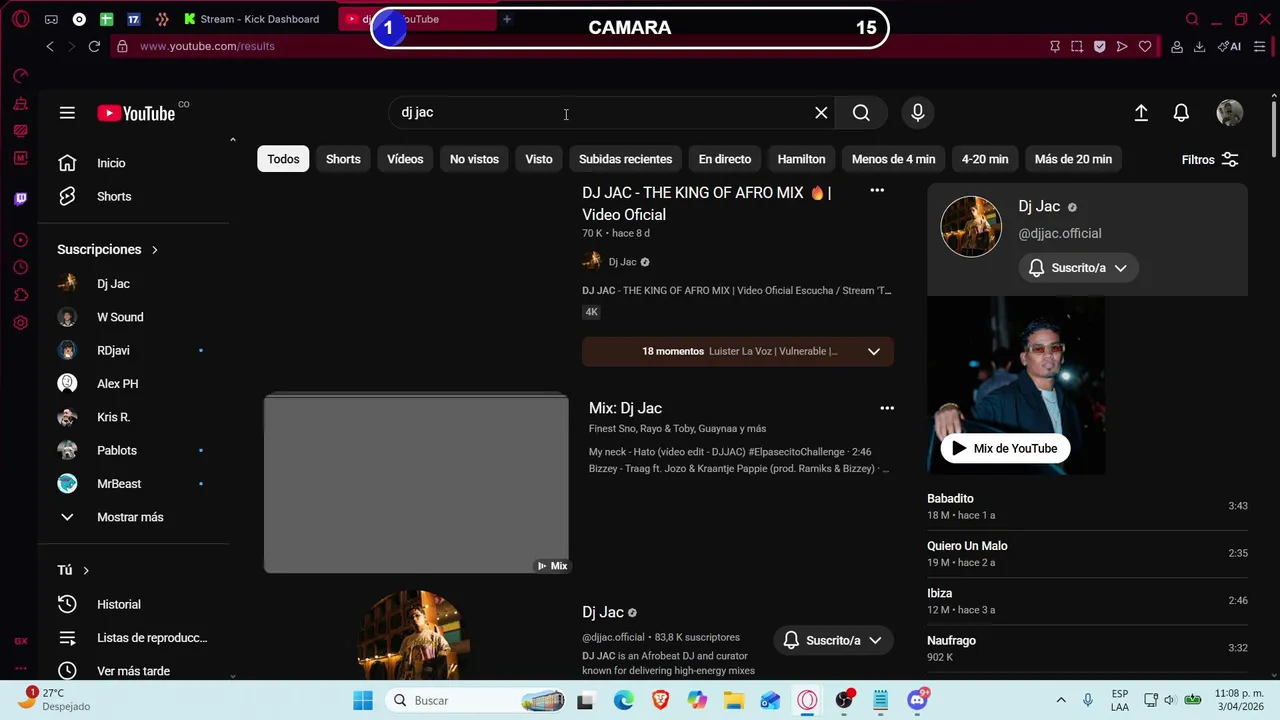This screenshot has height=720, width=1280.
Task: Open Filtros search filters
Action: (x=1210, y=160)
